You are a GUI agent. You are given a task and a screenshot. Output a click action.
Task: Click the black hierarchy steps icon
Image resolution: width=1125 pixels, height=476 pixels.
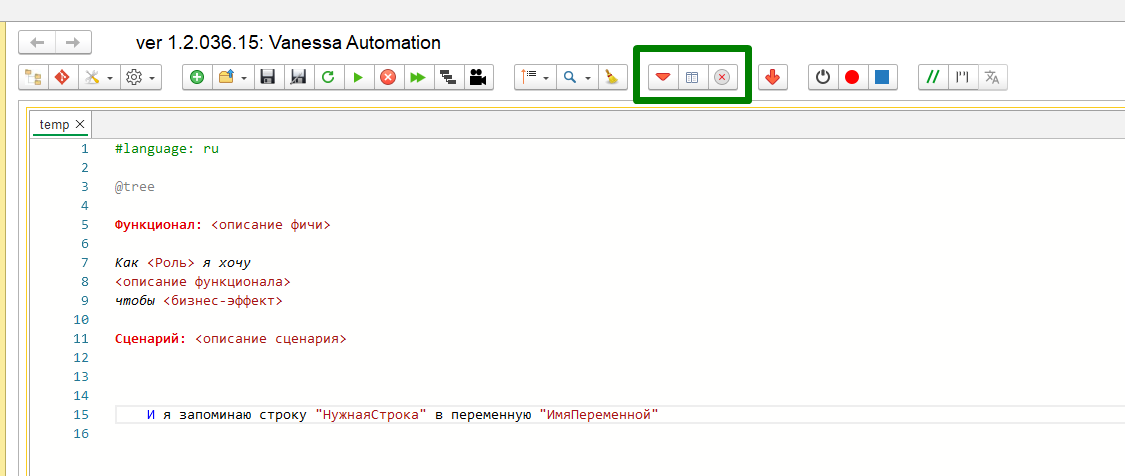[x=448, y=78]
